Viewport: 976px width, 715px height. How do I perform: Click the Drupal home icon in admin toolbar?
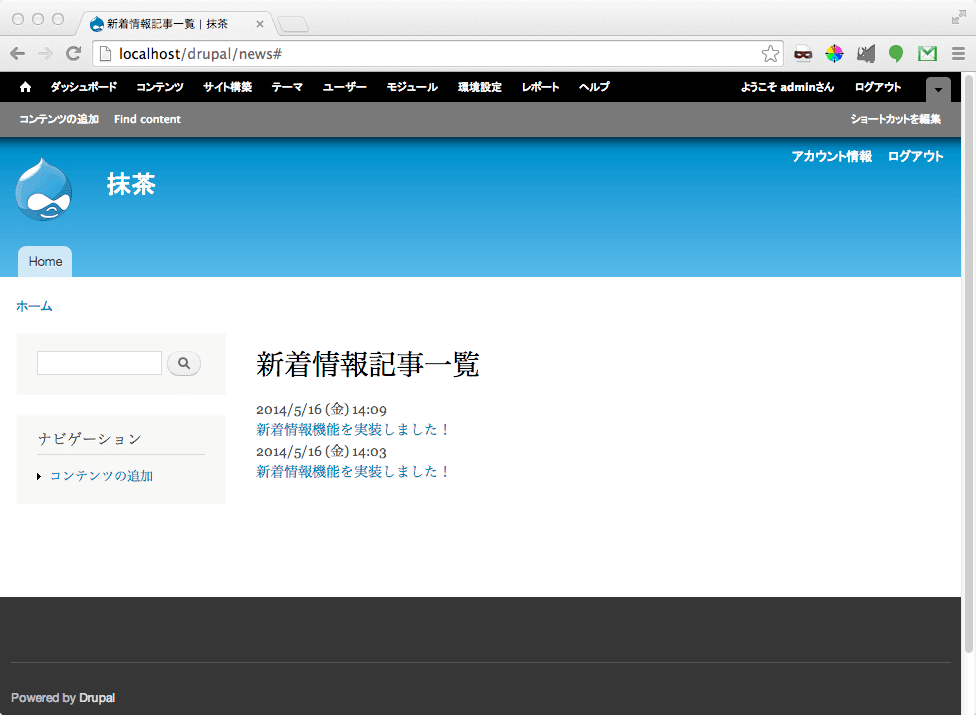pyautogui.click(x=25, y=87)
